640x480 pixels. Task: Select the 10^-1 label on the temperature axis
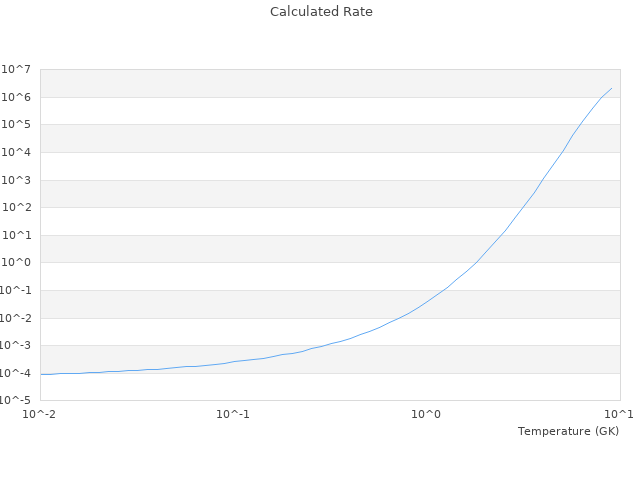coord(233,414)
